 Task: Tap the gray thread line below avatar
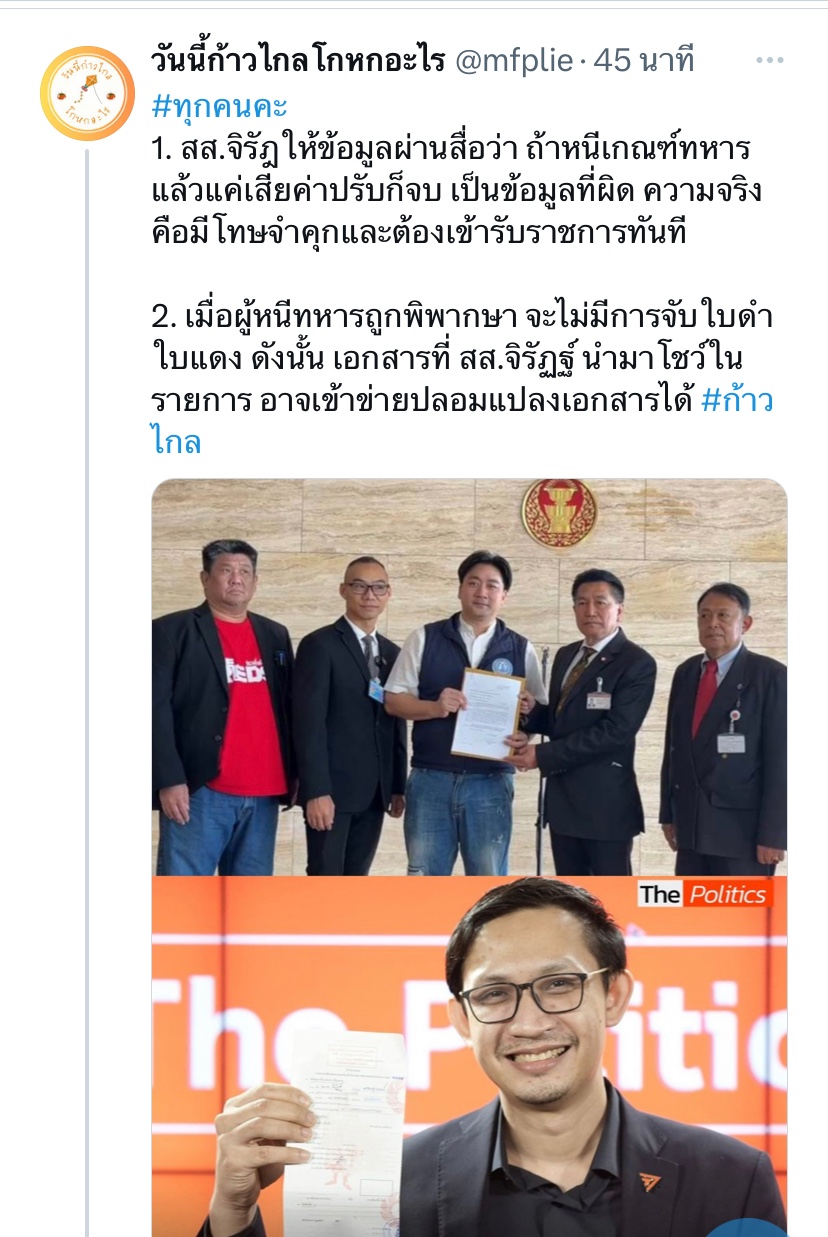pos(87,692)
